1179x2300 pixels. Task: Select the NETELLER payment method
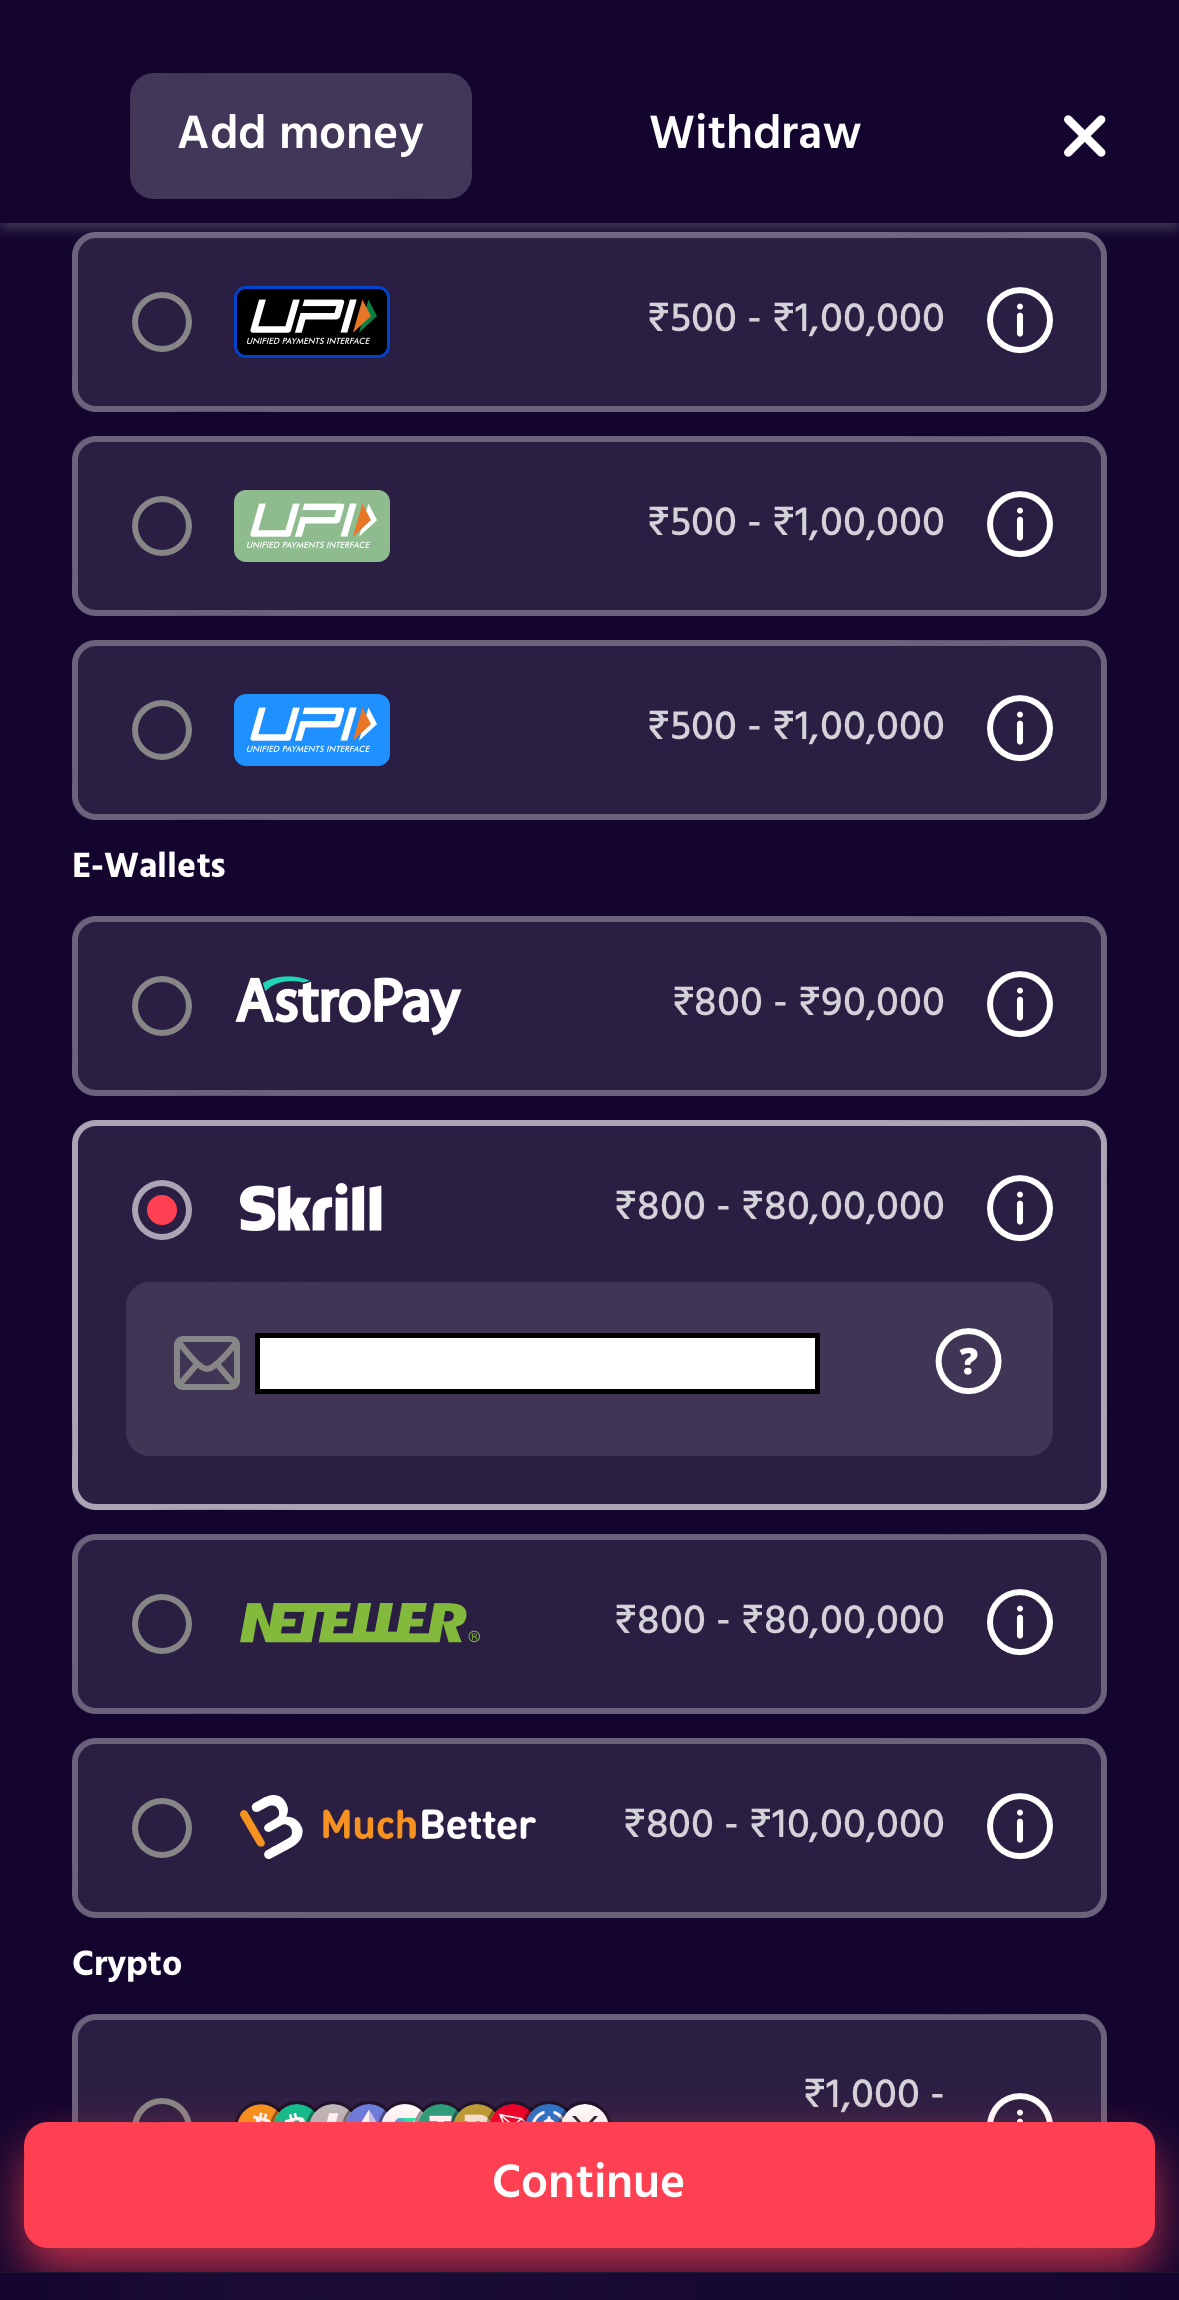tap(162, 1620)
